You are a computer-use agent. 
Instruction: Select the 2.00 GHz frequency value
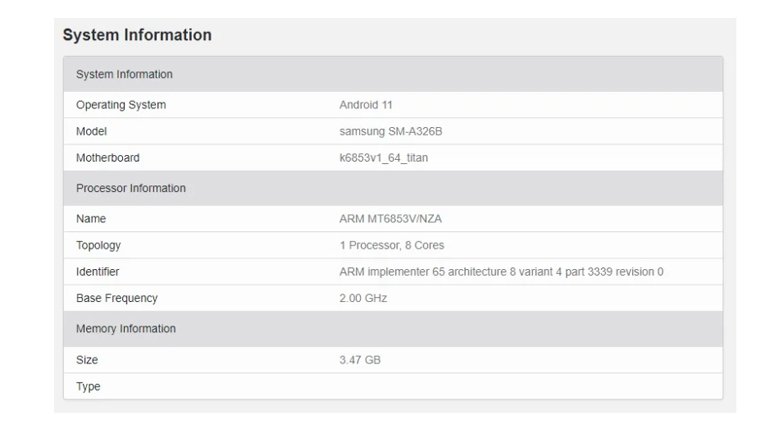[x=363, y=298]
